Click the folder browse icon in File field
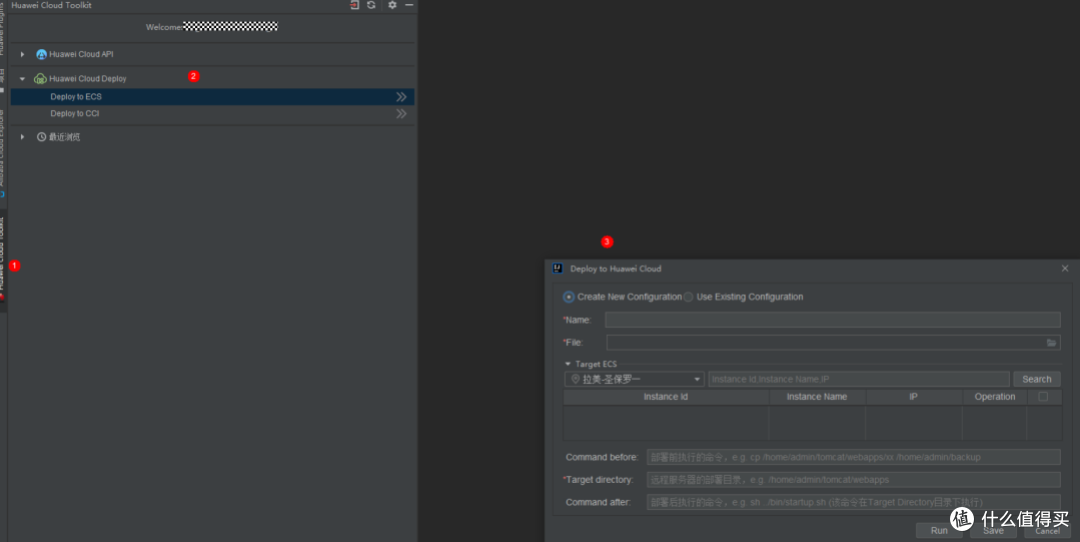The height and width of the screenshot is (542, 1080). [1051, 342]
